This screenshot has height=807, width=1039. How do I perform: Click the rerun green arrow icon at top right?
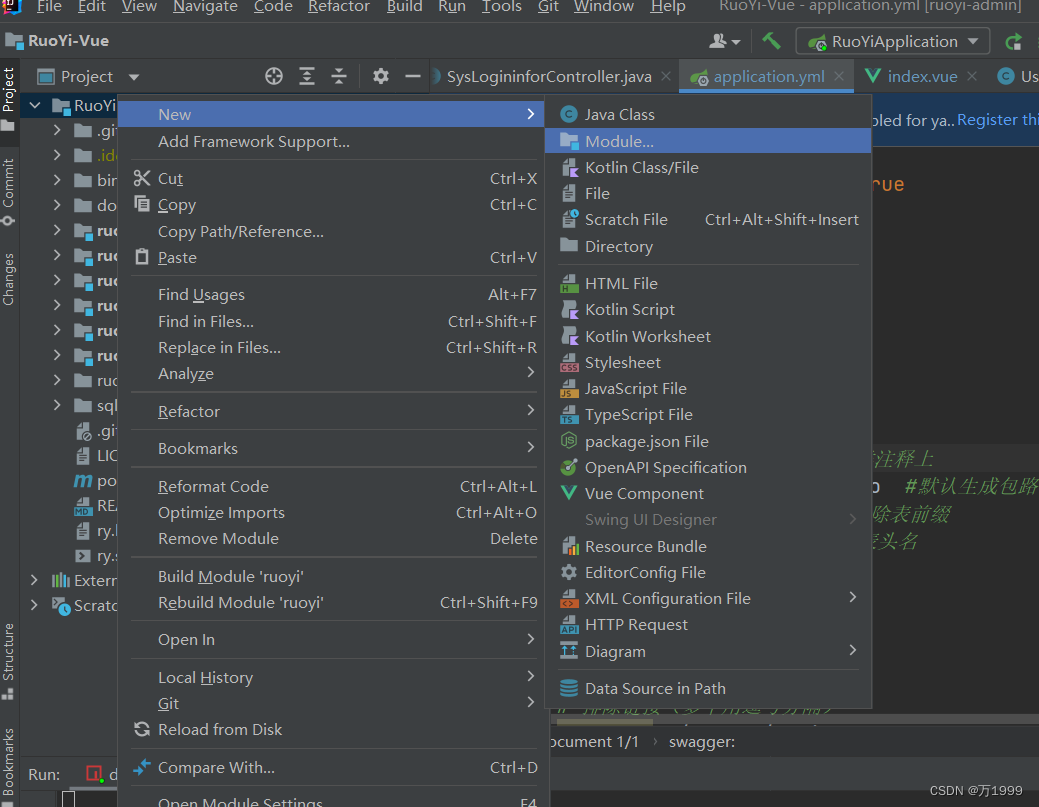point(1013,42)
